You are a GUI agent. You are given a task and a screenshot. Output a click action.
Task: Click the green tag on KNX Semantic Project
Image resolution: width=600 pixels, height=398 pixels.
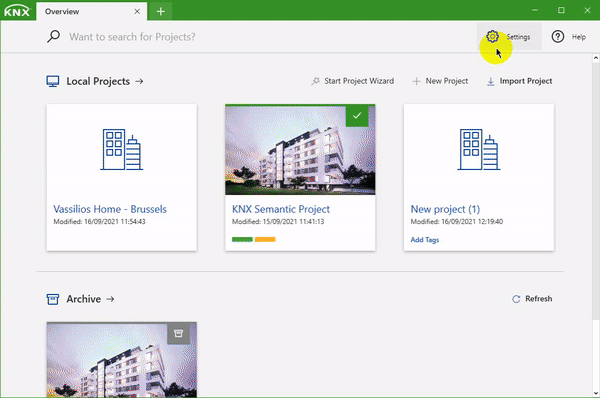242,240
